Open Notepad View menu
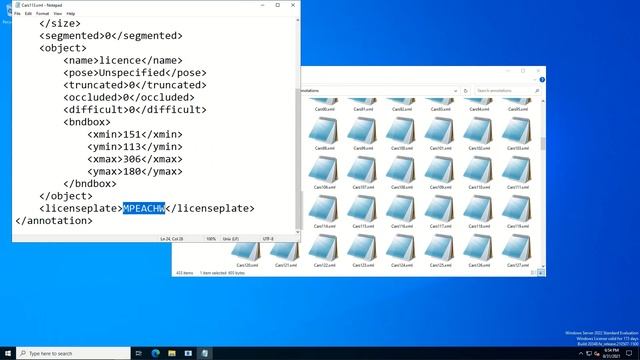640x360 pixels. pos(58,13)
